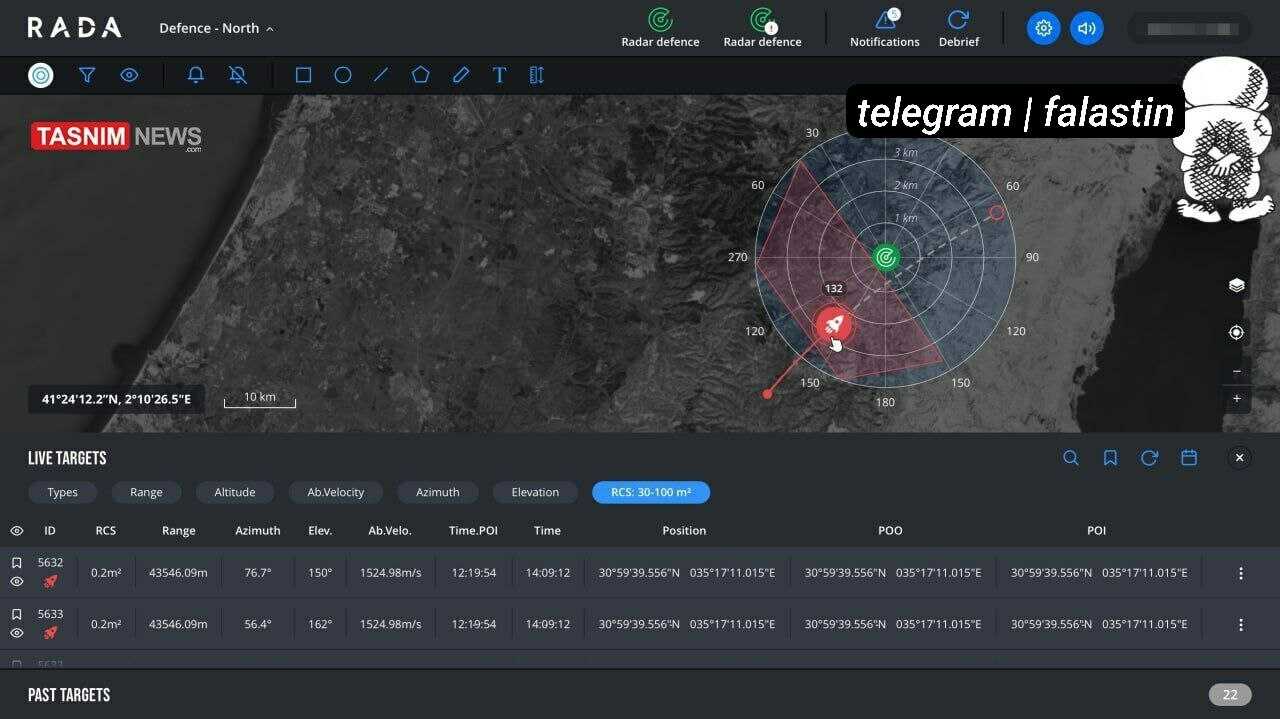Toggle visibility eye for target 5632

click(x=17, y=582)
